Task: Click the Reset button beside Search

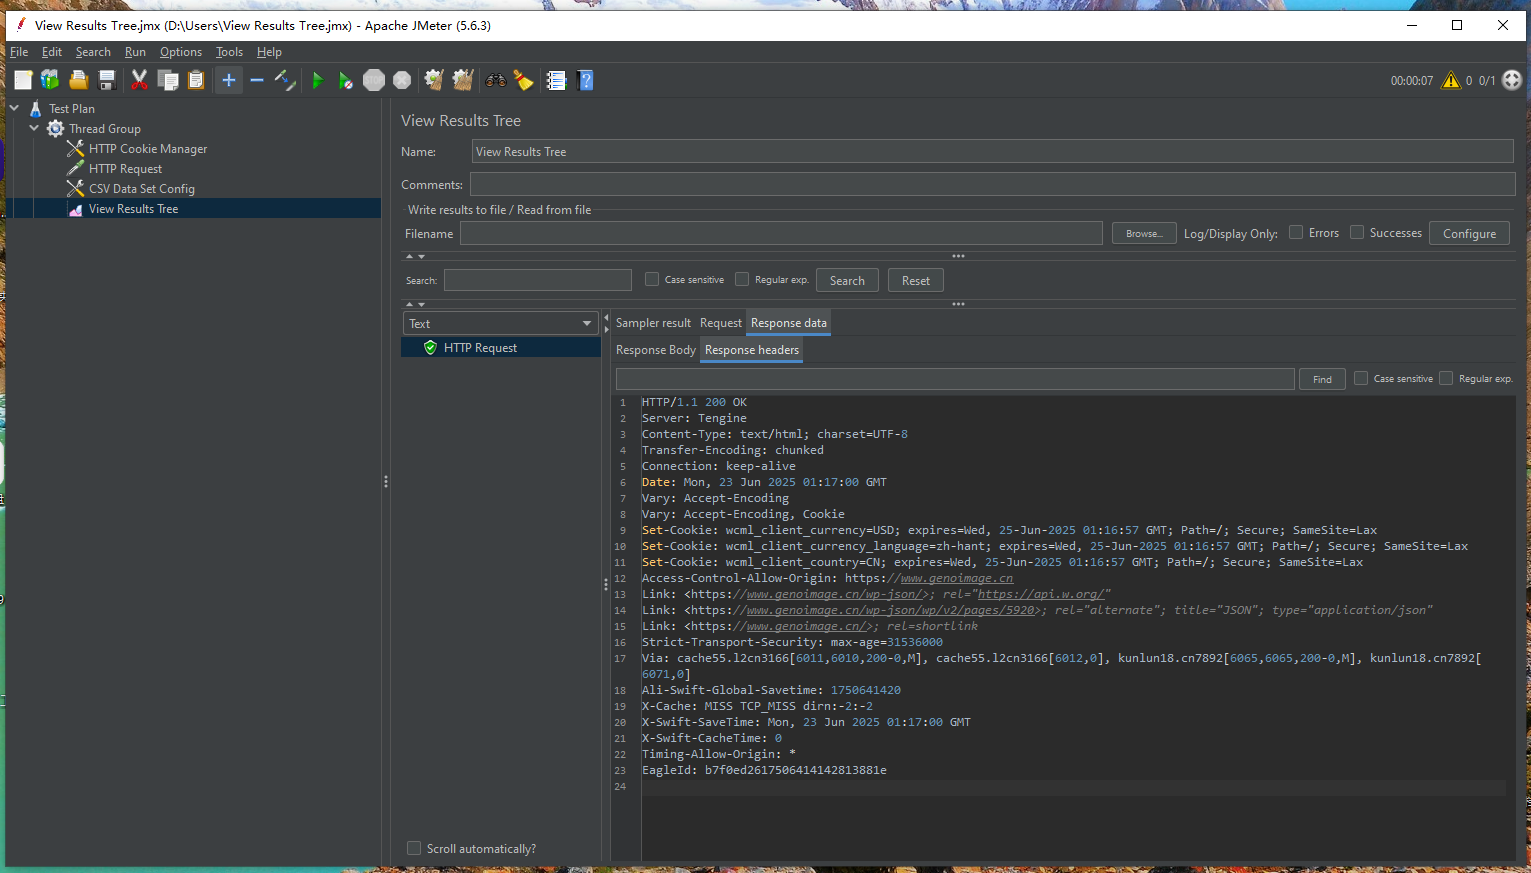Action: tap(915, 280)
